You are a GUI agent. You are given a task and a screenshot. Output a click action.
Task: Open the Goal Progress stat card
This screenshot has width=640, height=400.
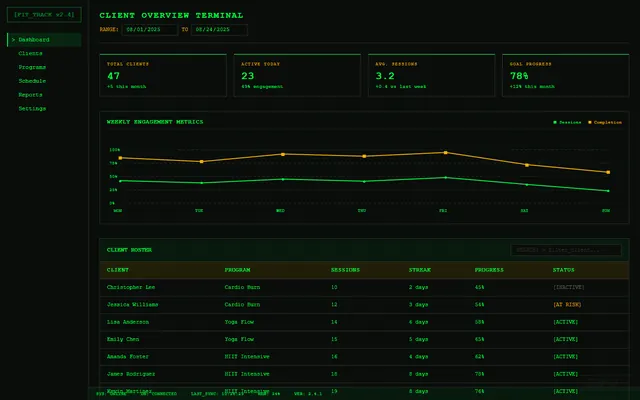(x=566, y=75)
